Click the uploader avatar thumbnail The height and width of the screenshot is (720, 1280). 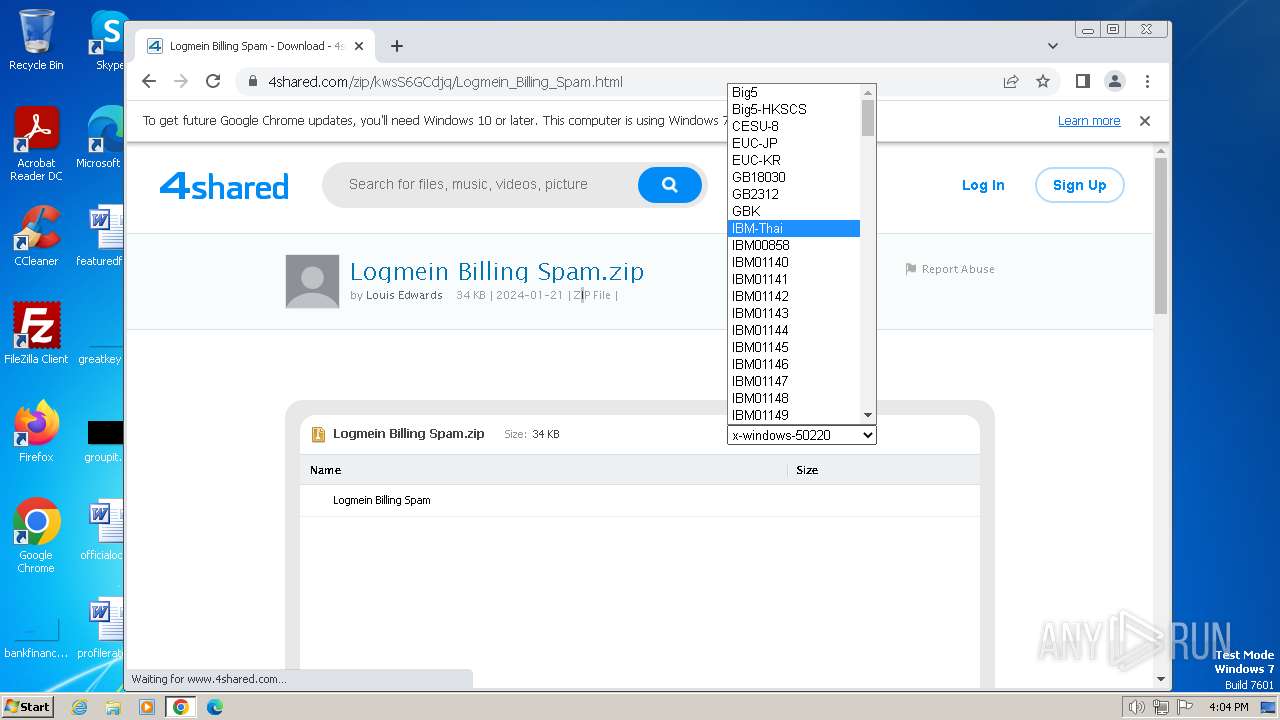pyautogui.click(x=312, y=281)
